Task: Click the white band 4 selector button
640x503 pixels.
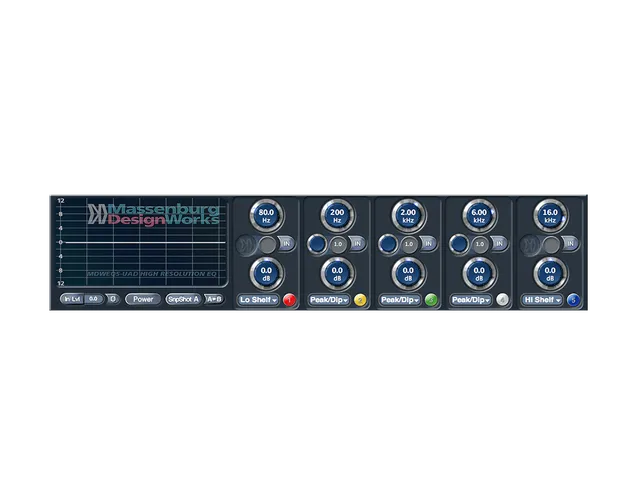Action: point(502,300)
